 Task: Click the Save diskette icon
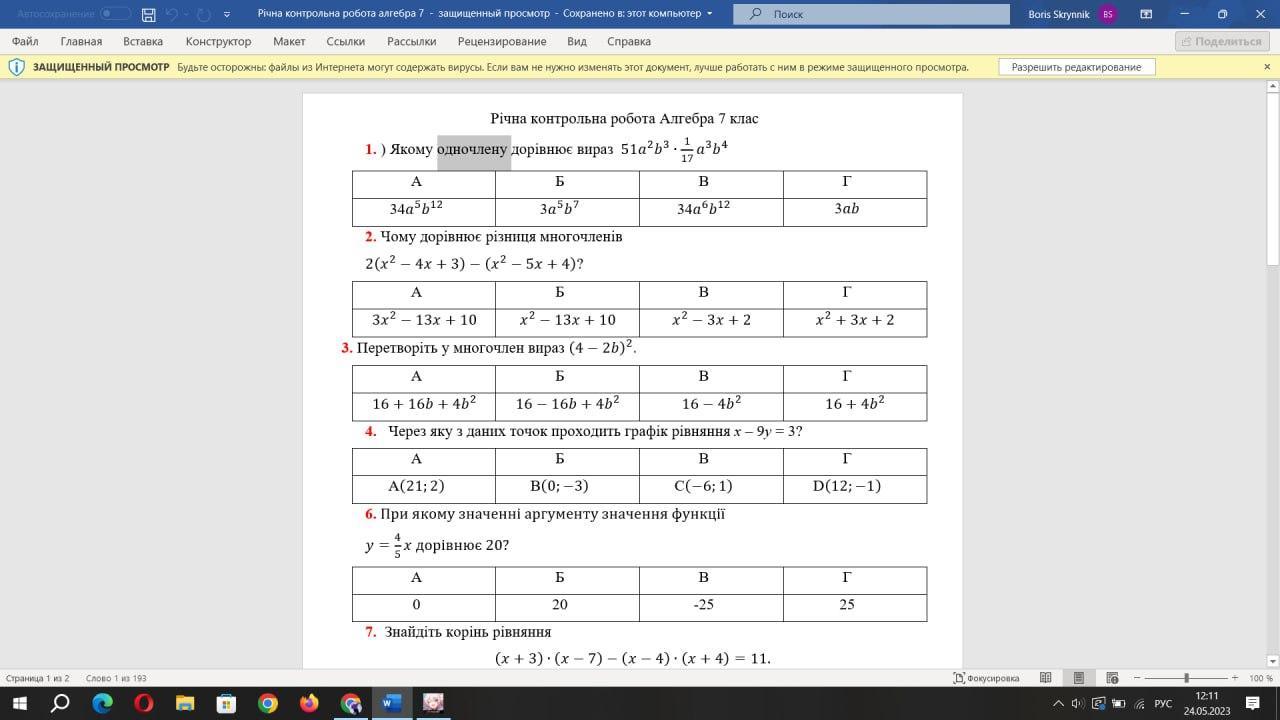(149, 14)
